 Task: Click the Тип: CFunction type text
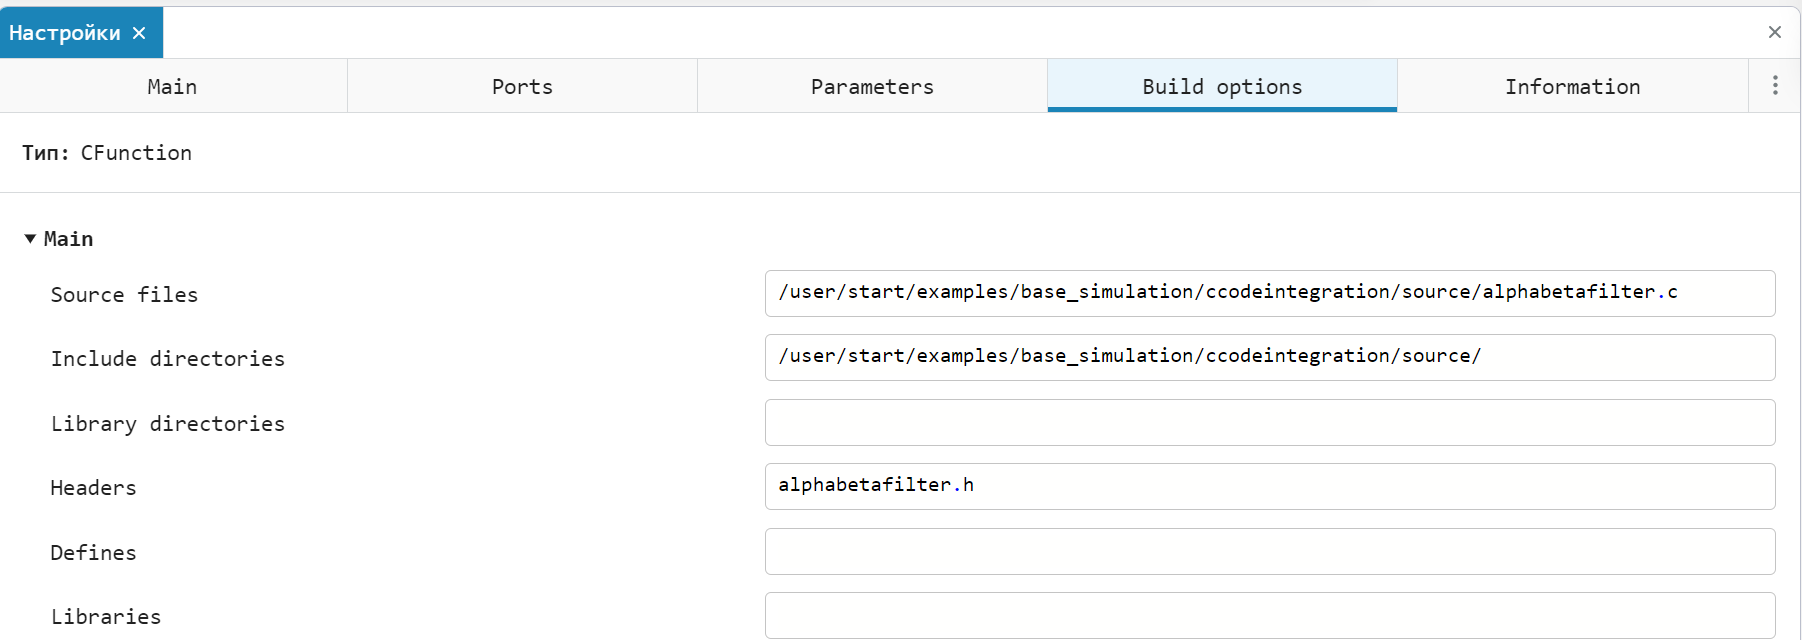[x=107, y=153]
